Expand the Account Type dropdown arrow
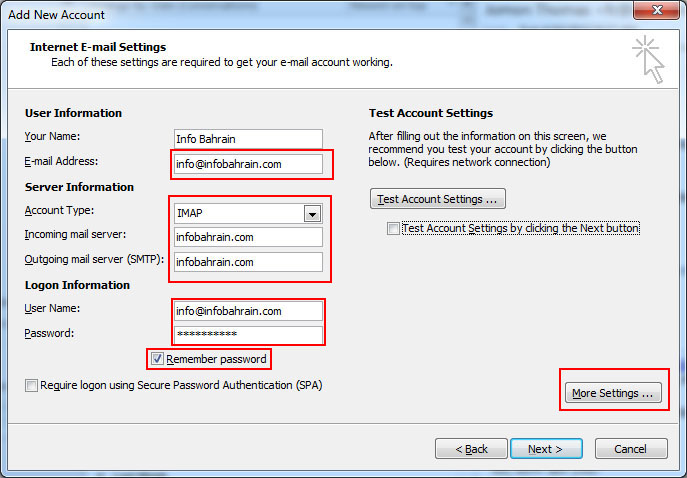 coord(312,213)
